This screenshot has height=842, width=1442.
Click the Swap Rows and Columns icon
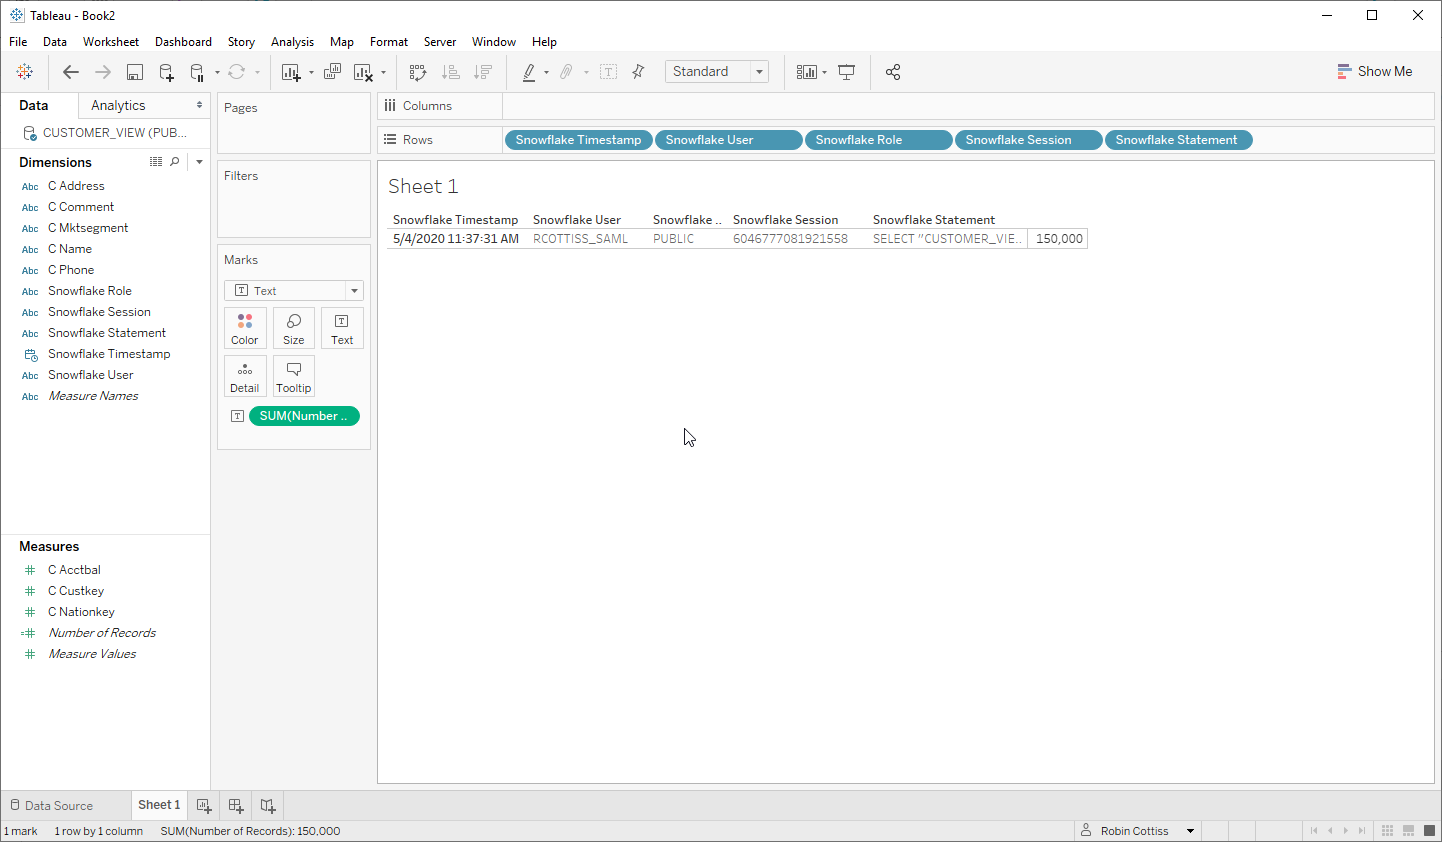(x=418, y=72)
